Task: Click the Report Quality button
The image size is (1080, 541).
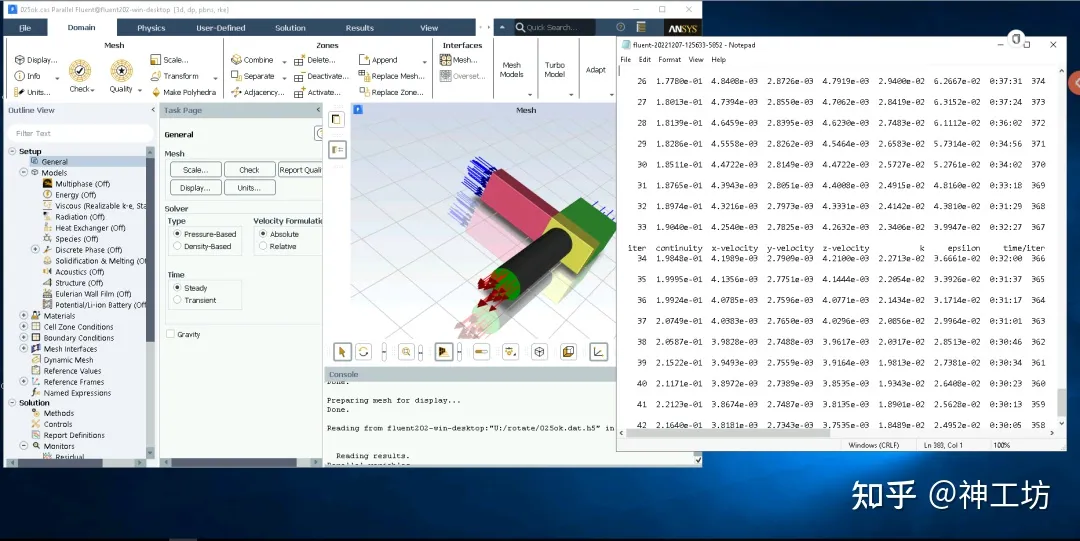Action: (300, 170)
